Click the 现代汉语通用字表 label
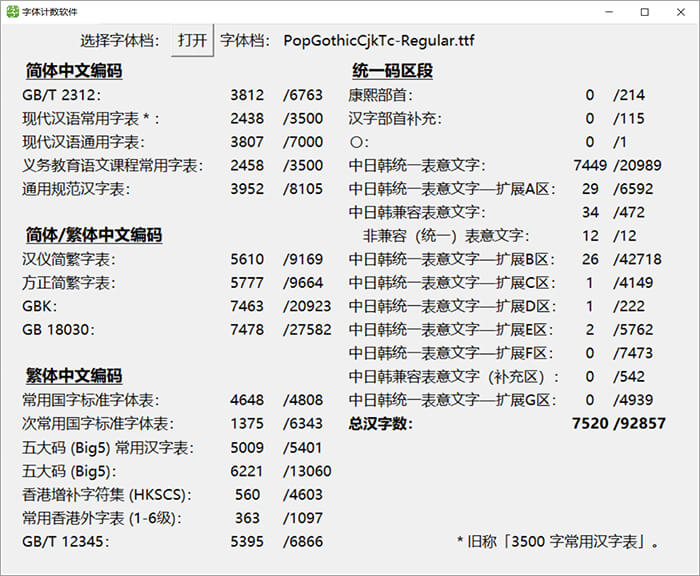 (x=83, y=142)
